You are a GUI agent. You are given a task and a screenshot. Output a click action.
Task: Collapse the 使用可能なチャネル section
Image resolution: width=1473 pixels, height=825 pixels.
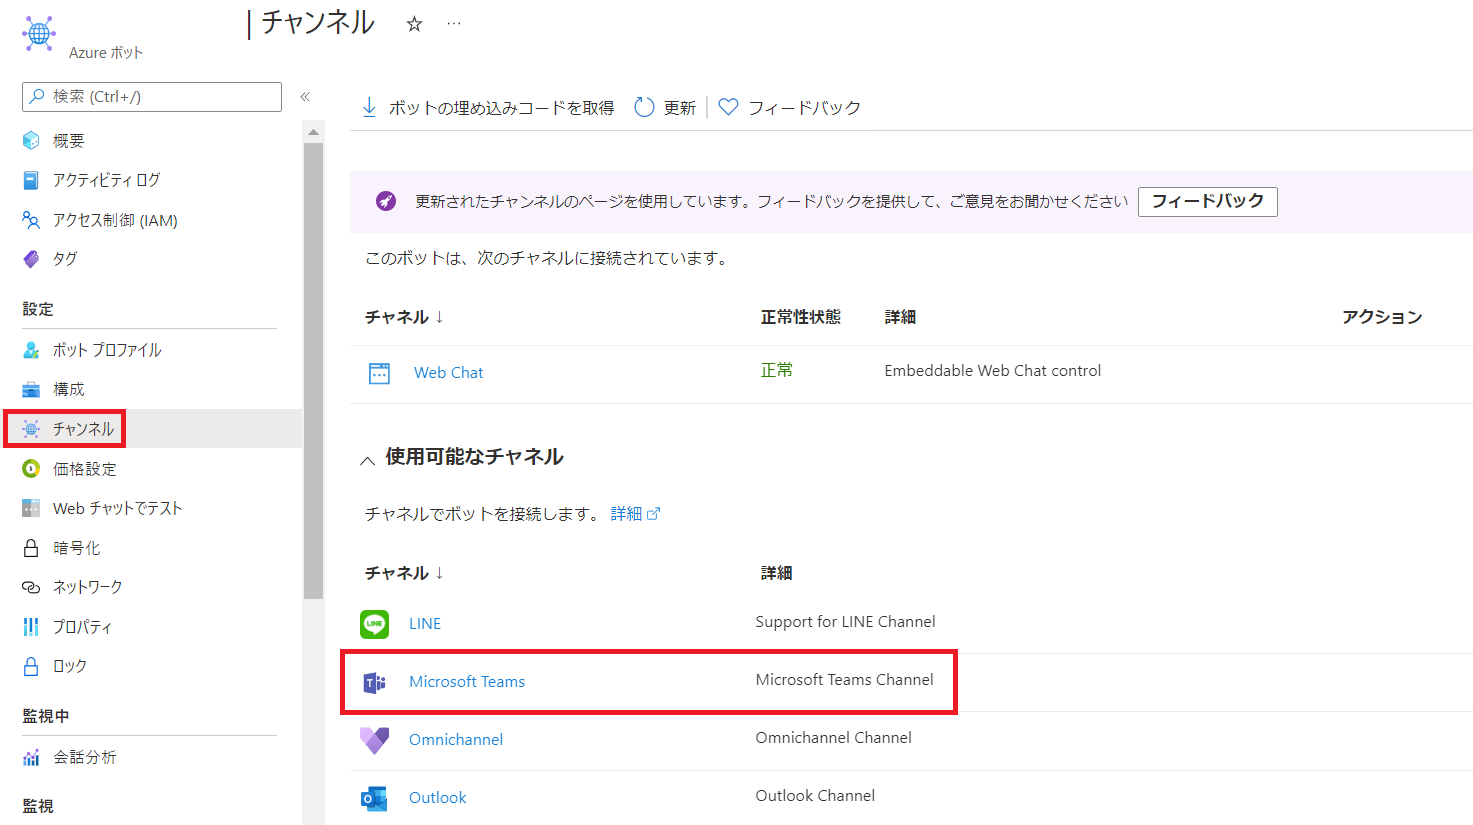click(x=368, y=460)
